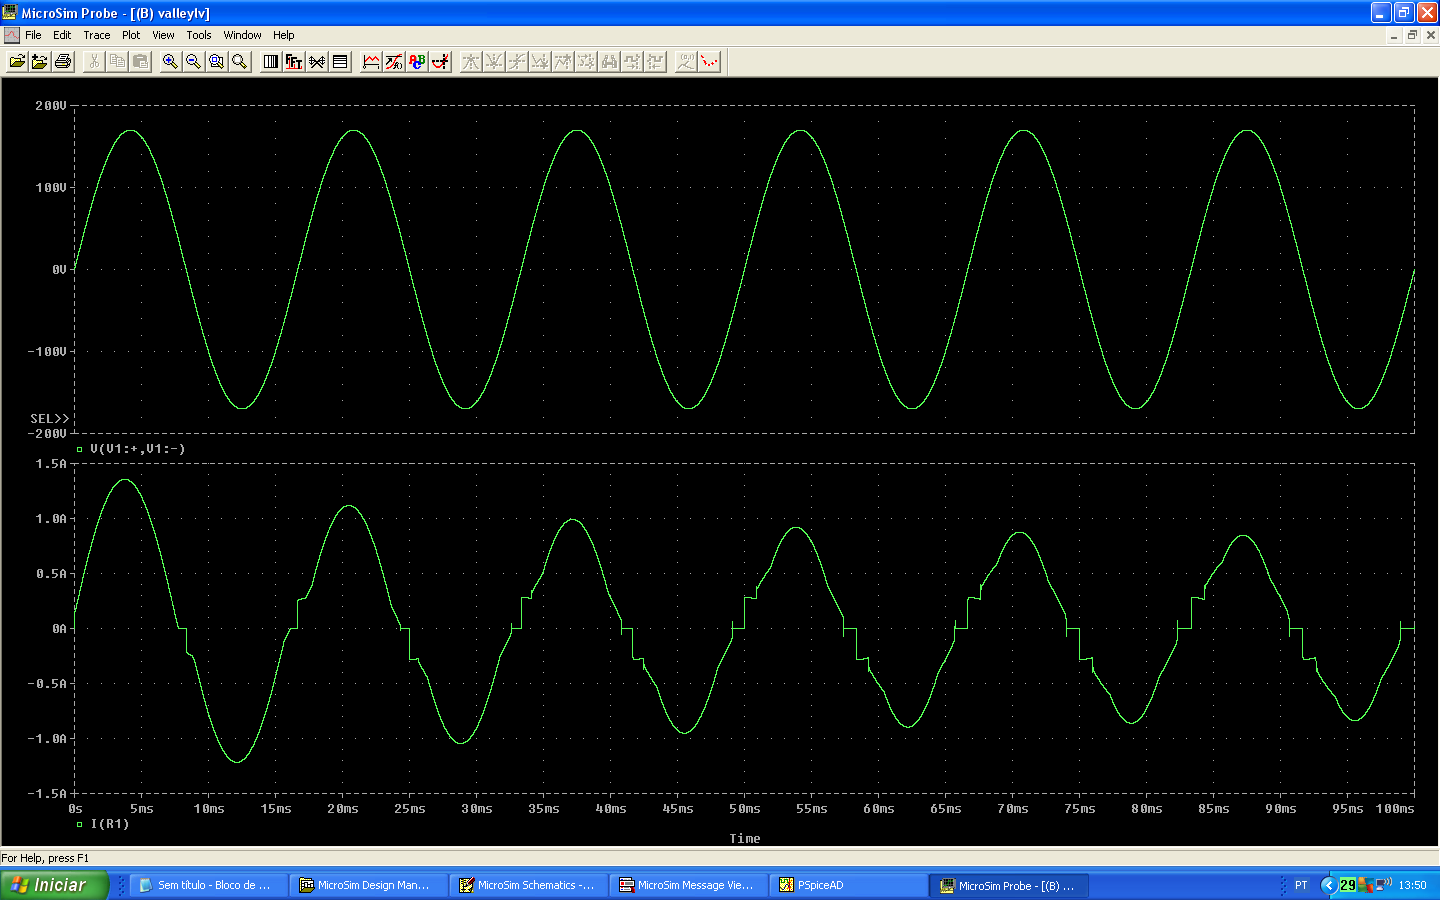
Task: Click the Iniciar start button
Action: 54,885
